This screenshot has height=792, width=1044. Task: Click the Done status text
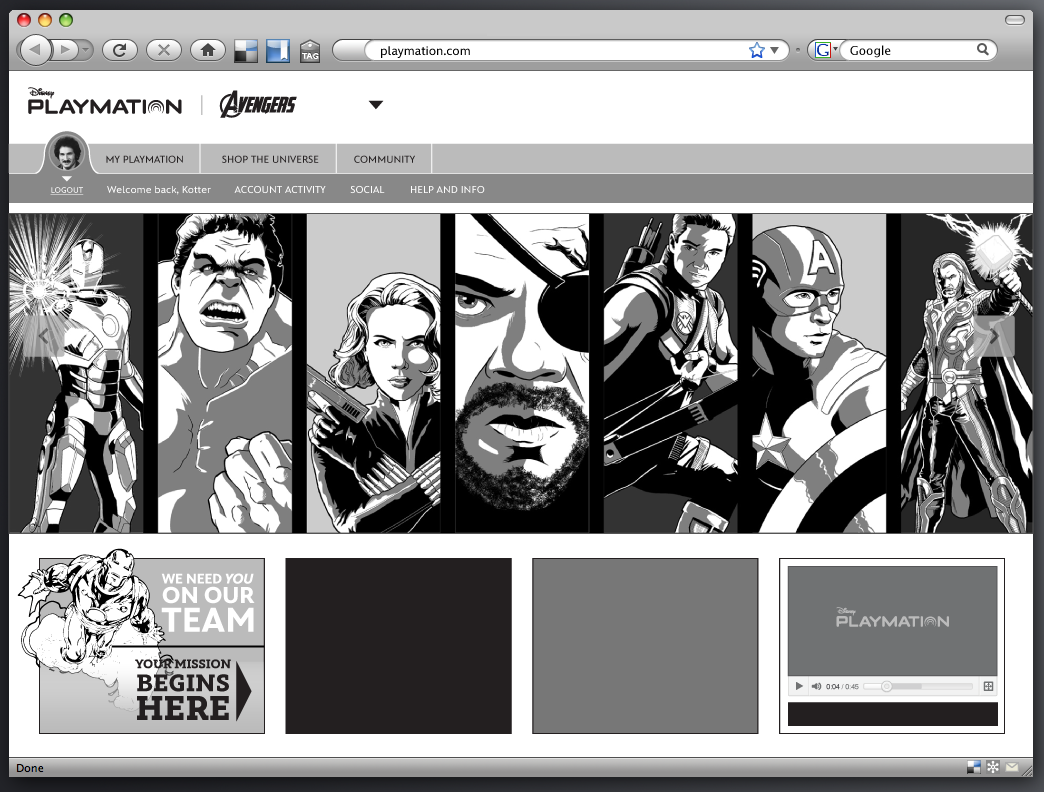[x=30, y=768]
